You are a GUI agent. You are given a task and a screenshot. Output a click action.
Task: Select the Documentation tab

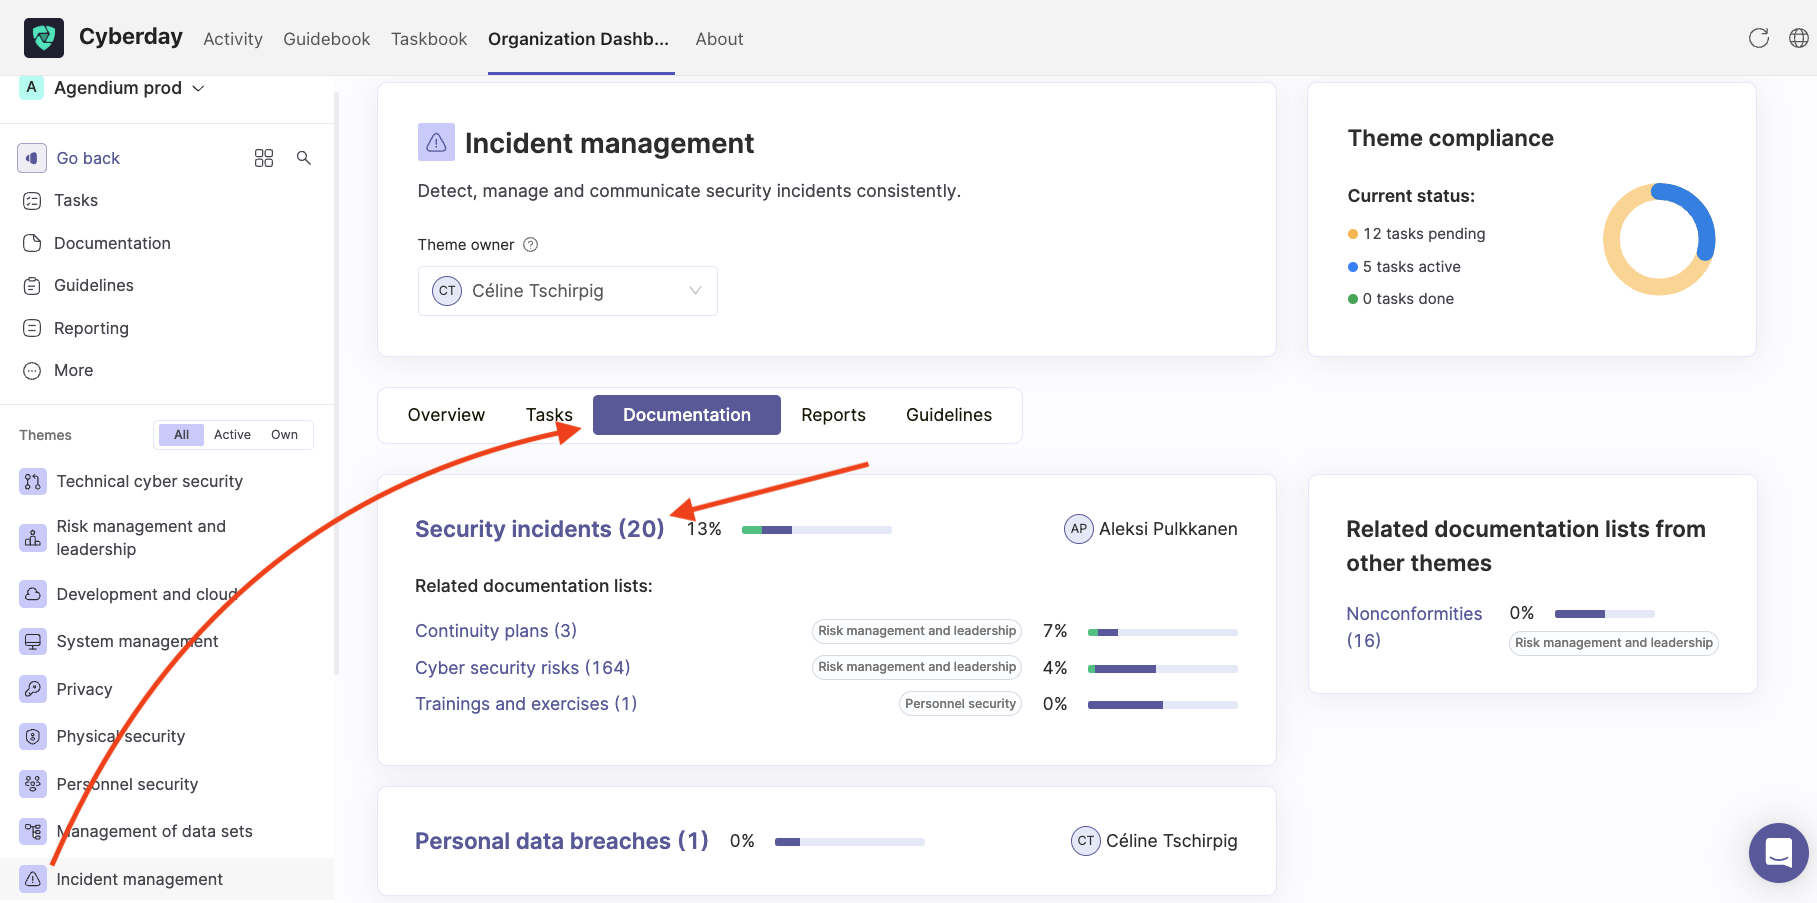pos(687,415)
